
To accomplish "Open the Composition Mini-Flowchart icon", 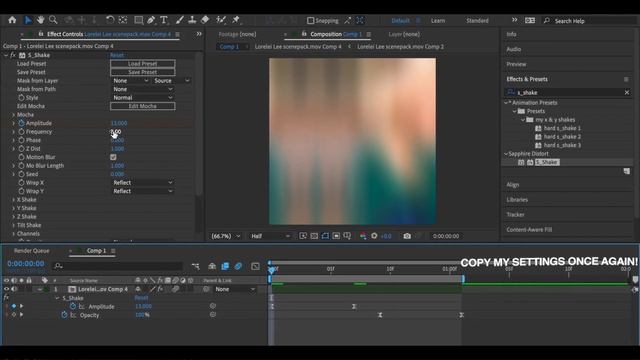I will tap(196, 266).
